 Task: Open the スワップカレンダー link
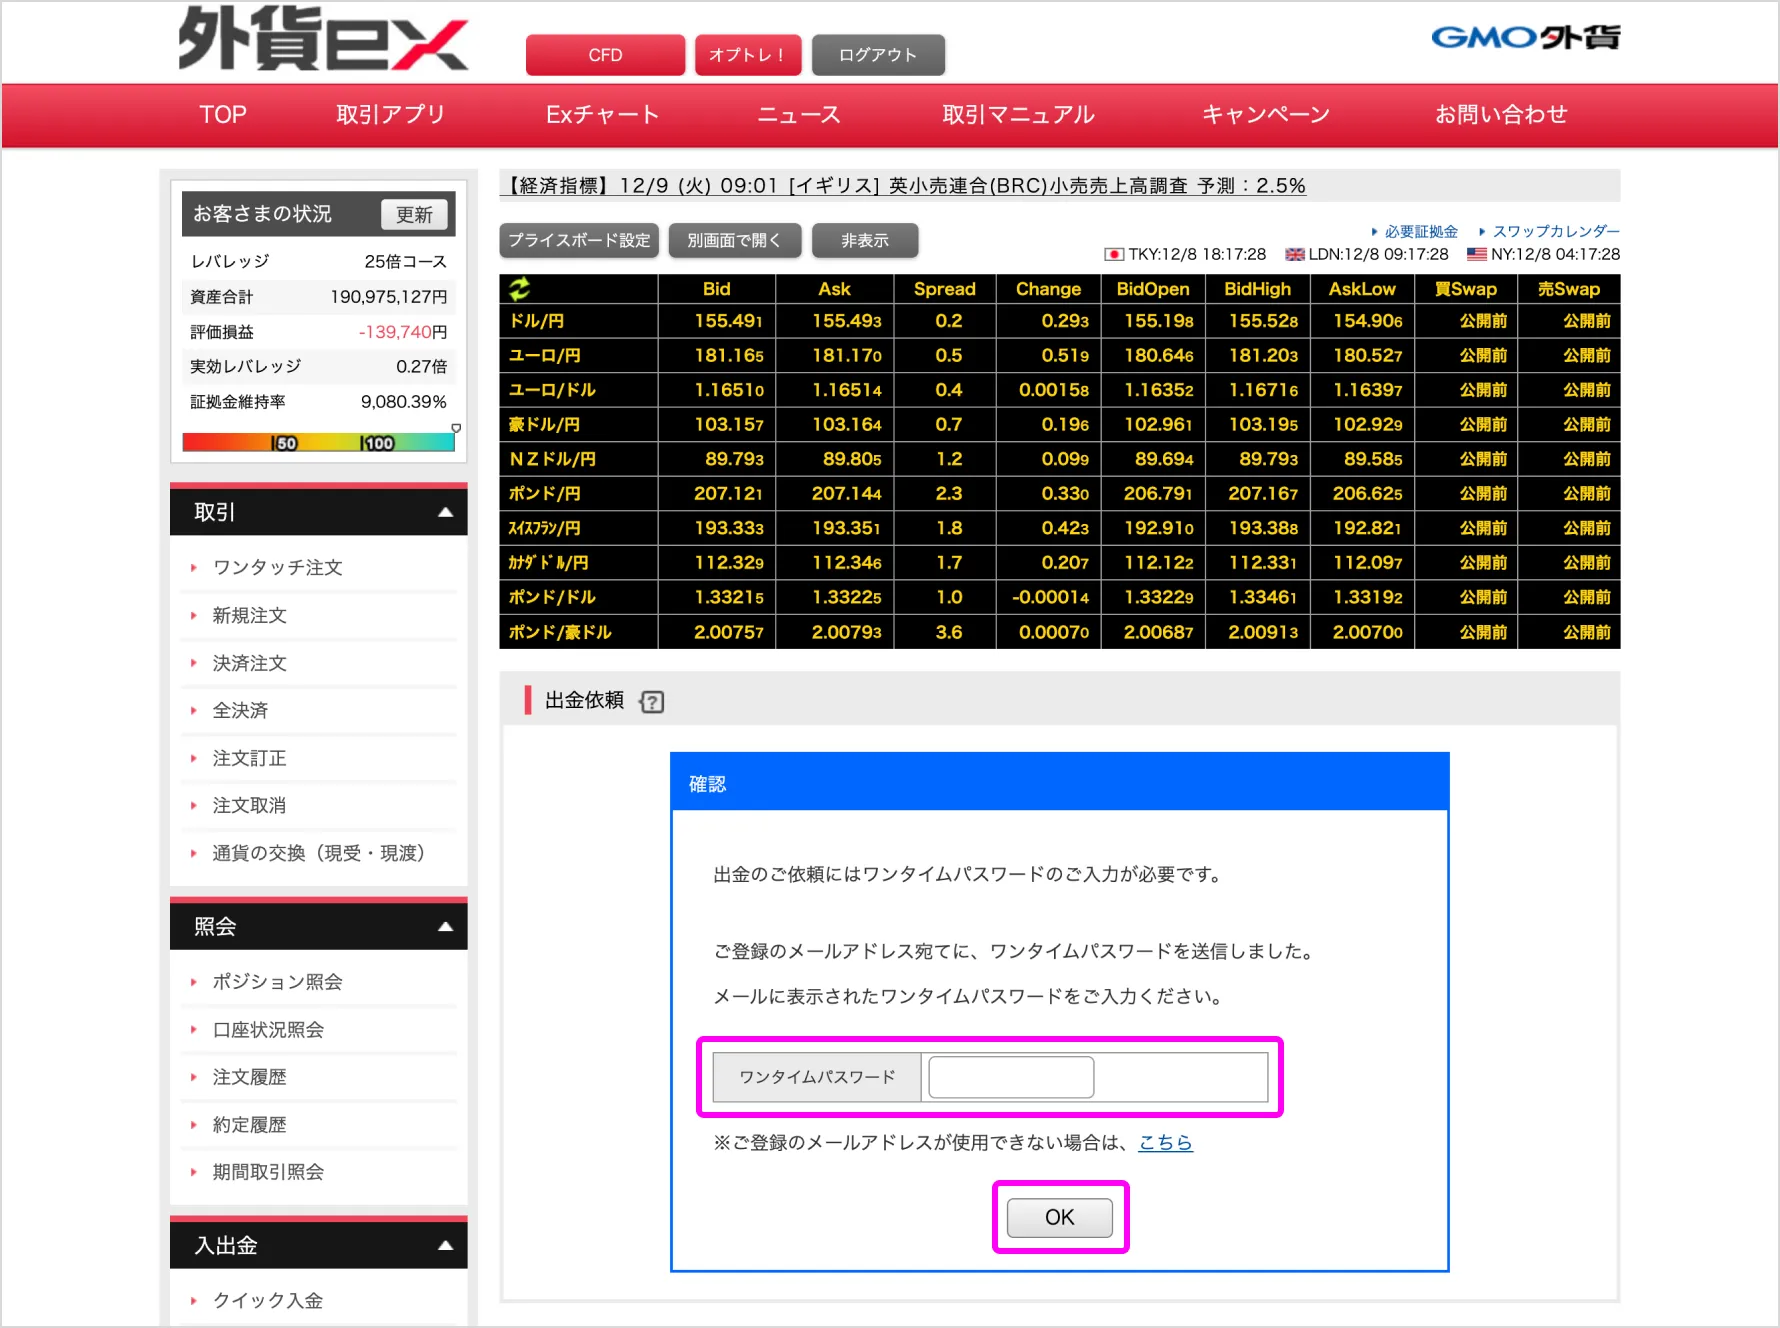[1555, 231]
